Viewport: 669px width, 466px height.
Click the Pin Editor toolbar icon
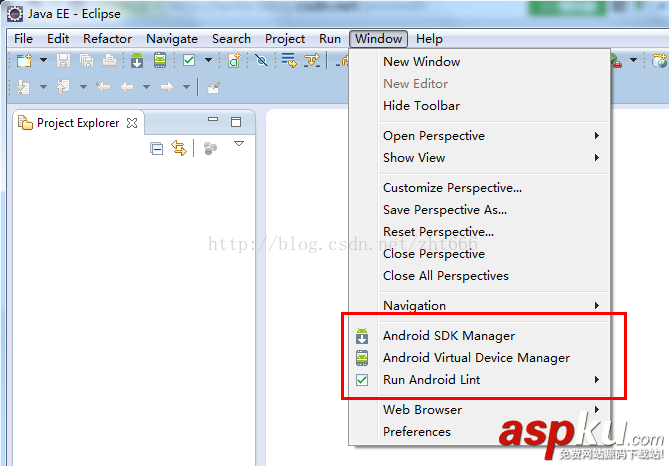click(x=213, y=88)
